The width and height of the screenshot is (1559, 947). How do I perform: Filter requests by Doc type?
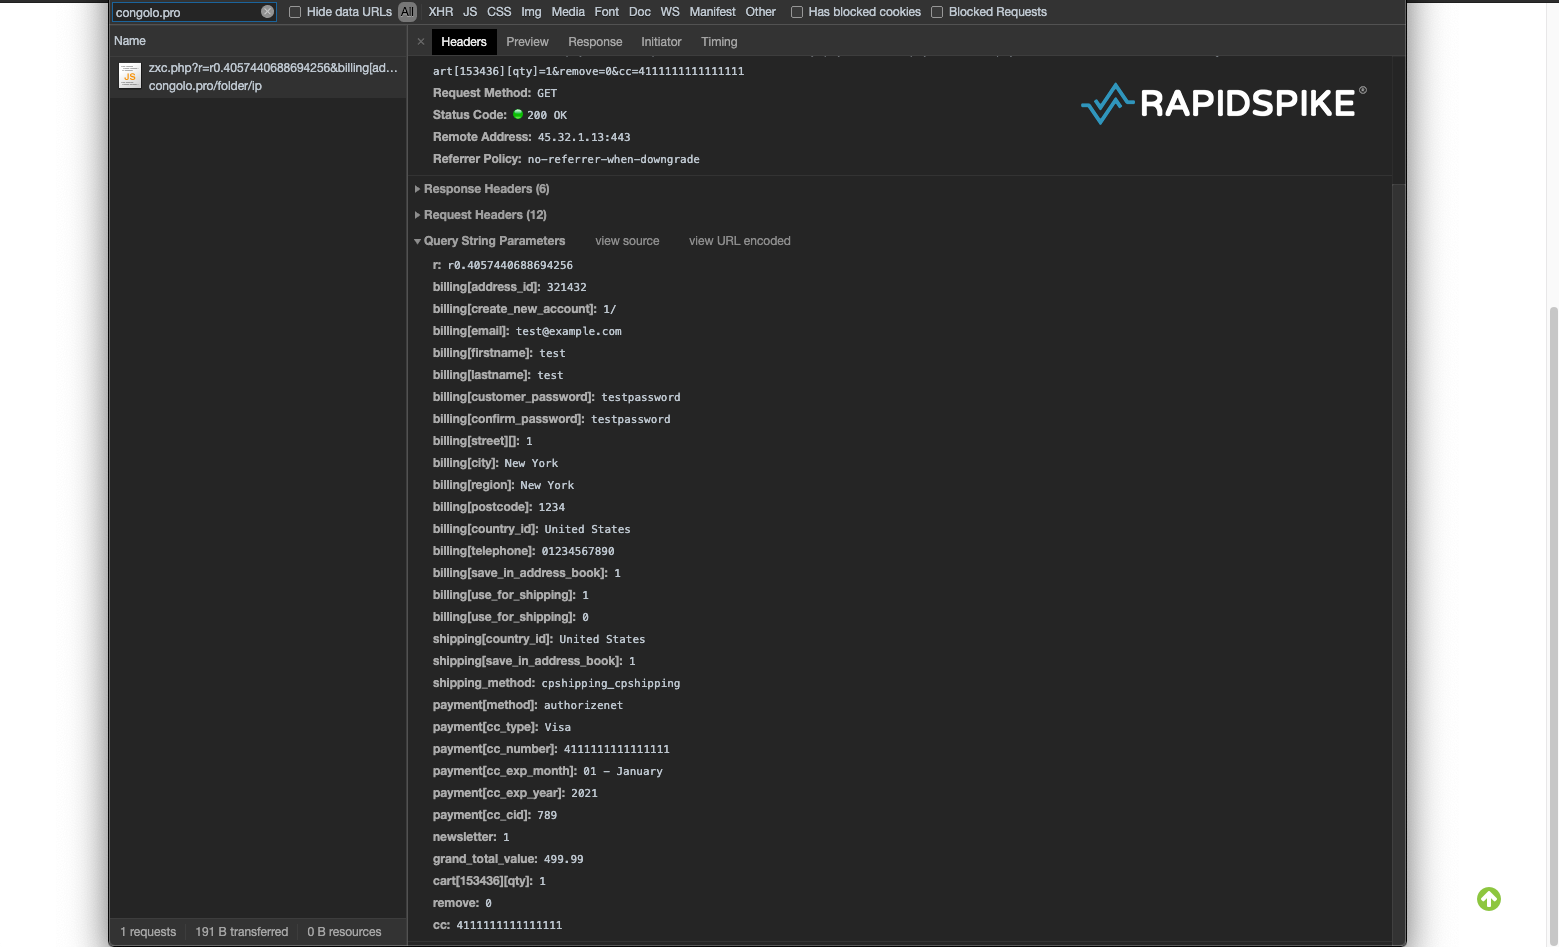pos(640,12)
